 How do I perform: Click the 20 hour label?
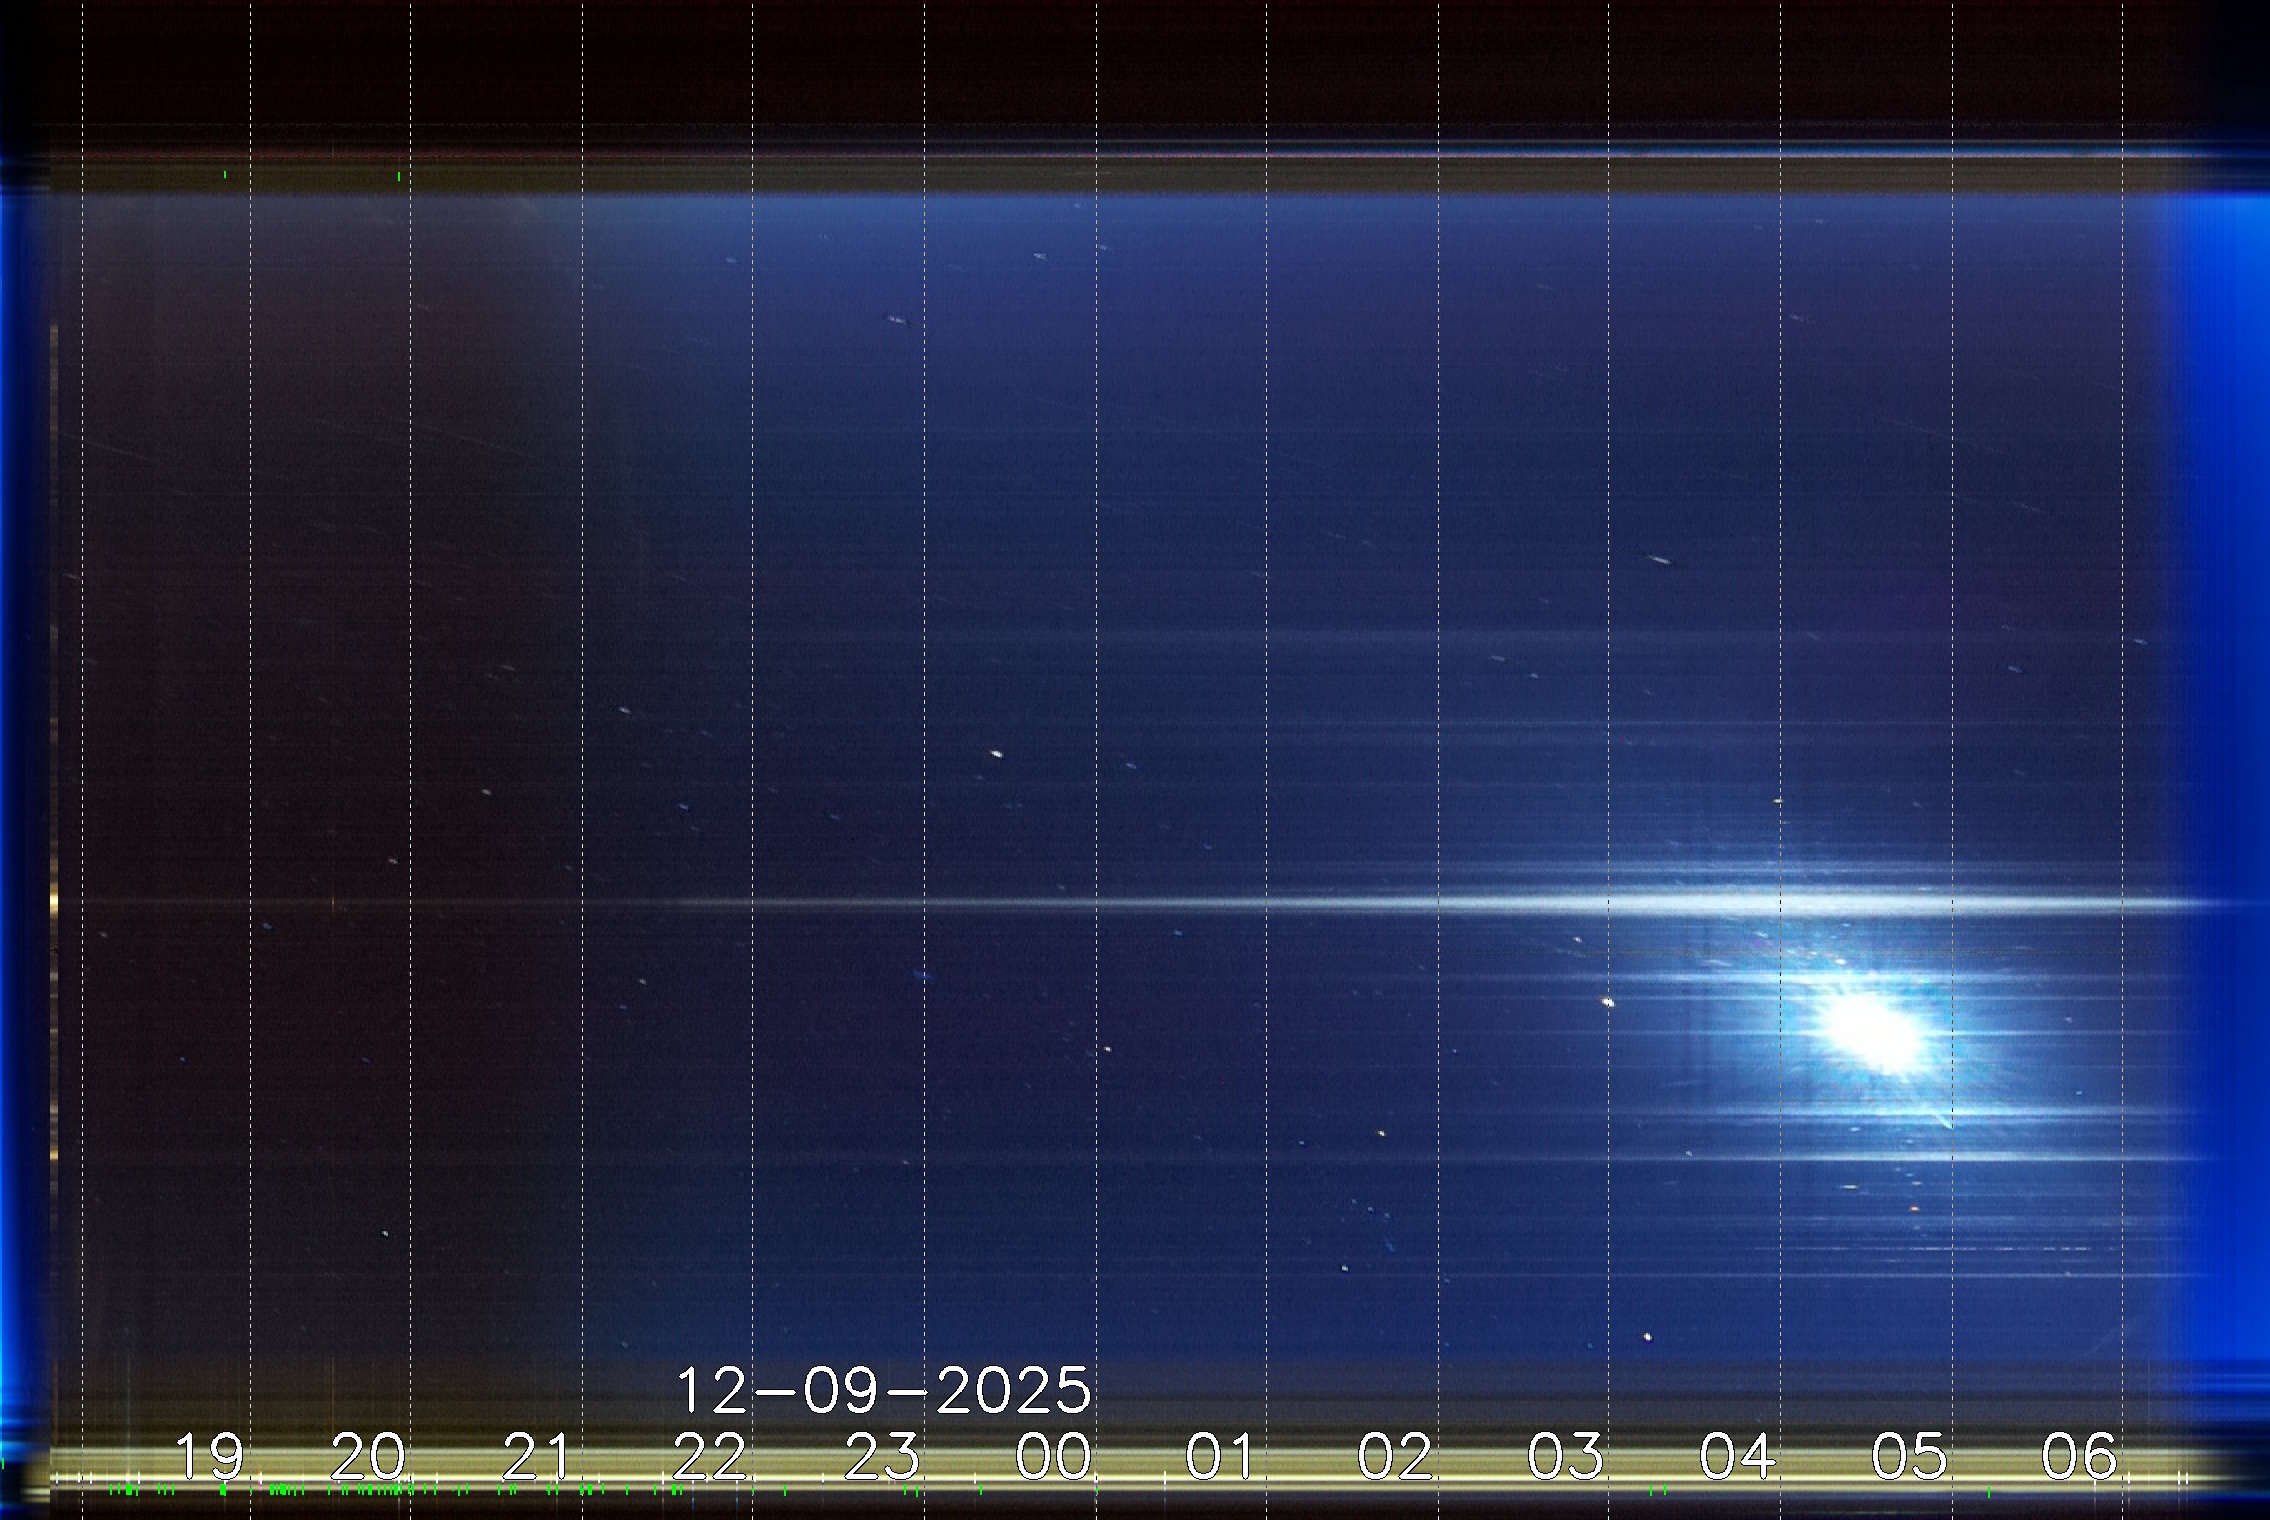pyautogui.click(x=368, y=1455)
